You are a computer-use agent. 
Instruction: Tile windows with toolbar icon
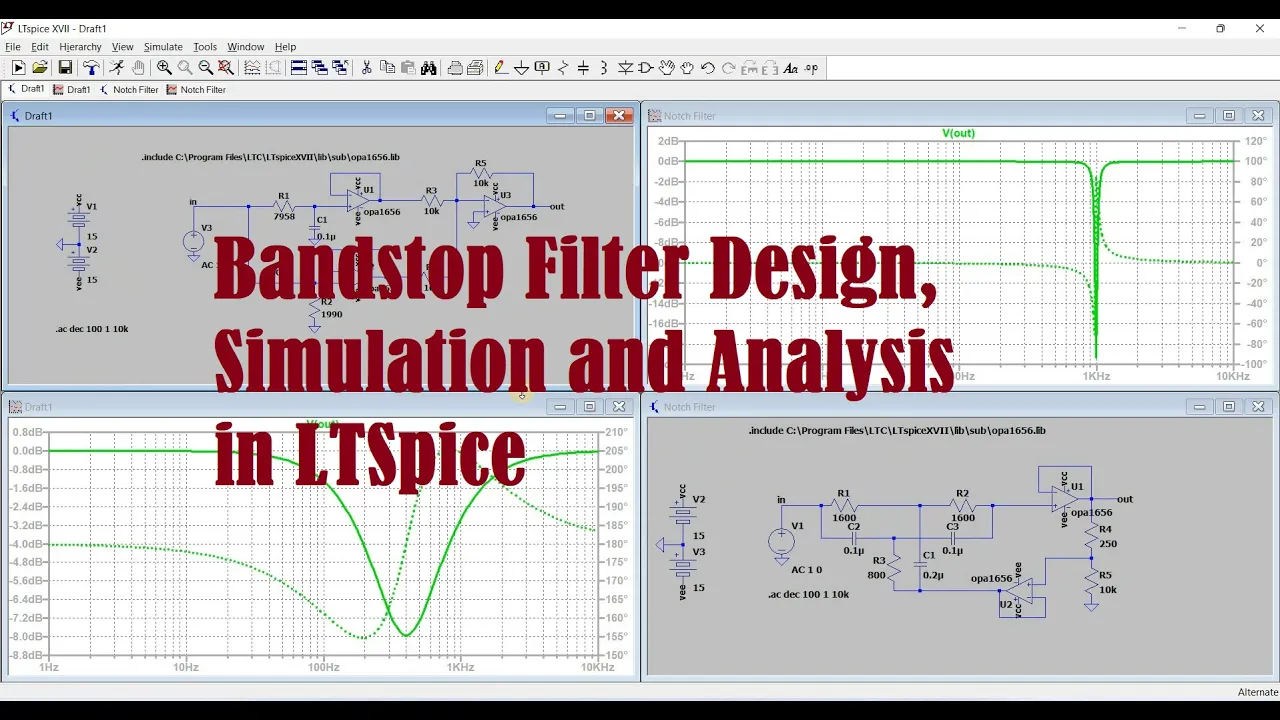click(x=298, y=68)
